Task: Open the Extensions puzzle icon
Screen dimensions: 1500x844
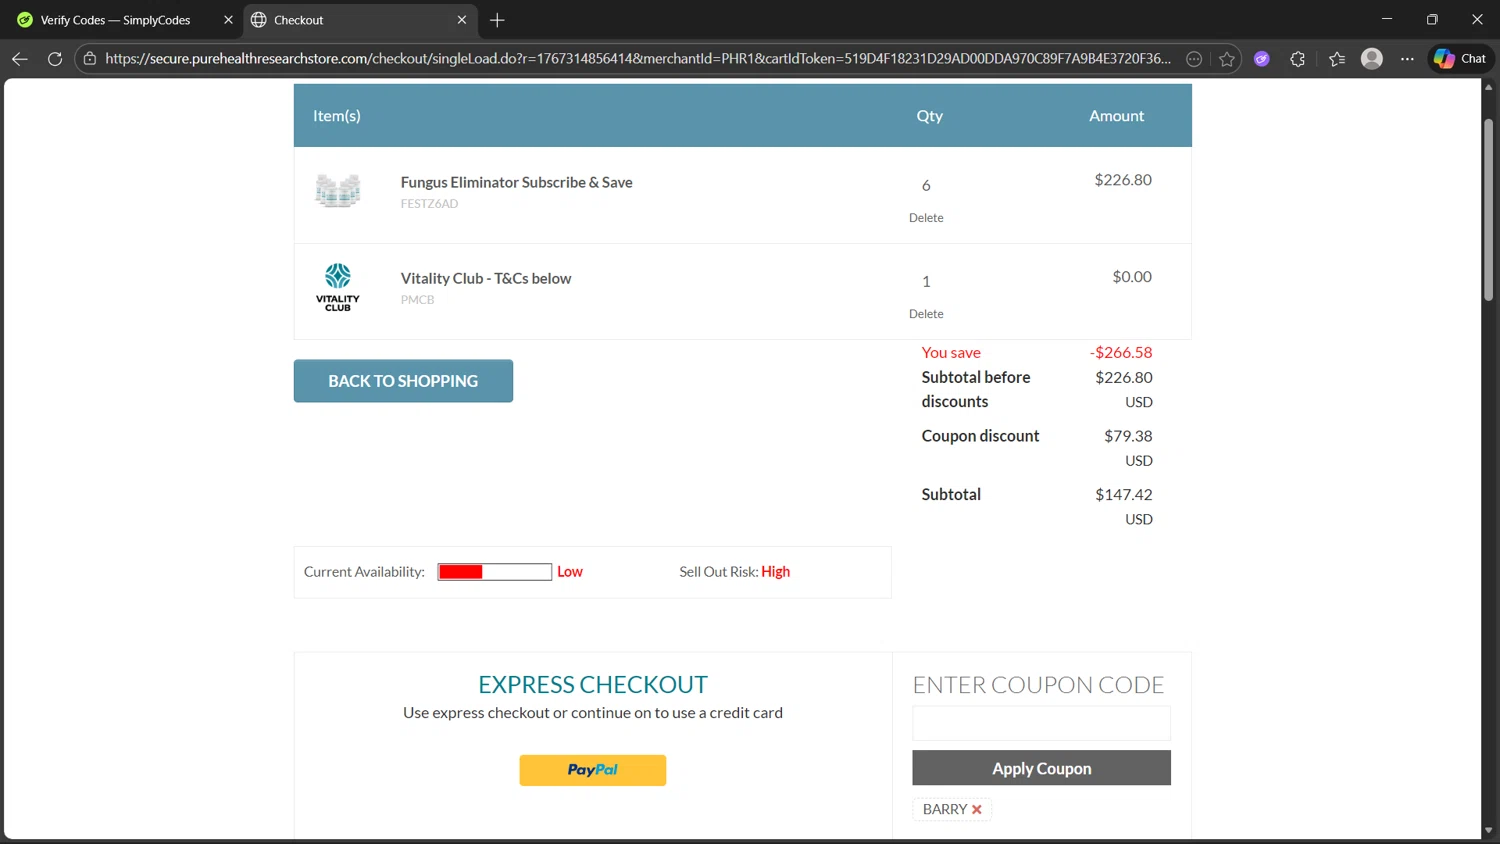Action: coord(1298,59)
